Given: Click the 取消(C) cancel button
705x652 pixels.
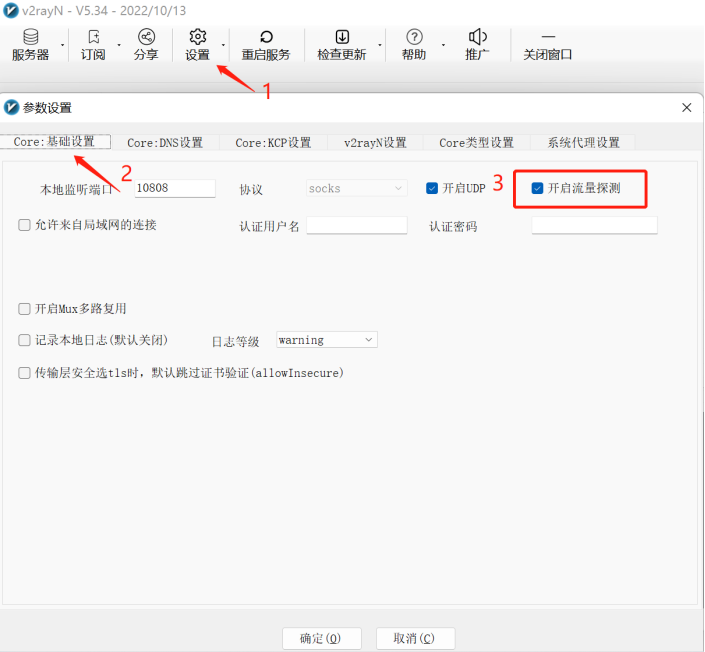Looking at the screenshot, I should point(415,639).
